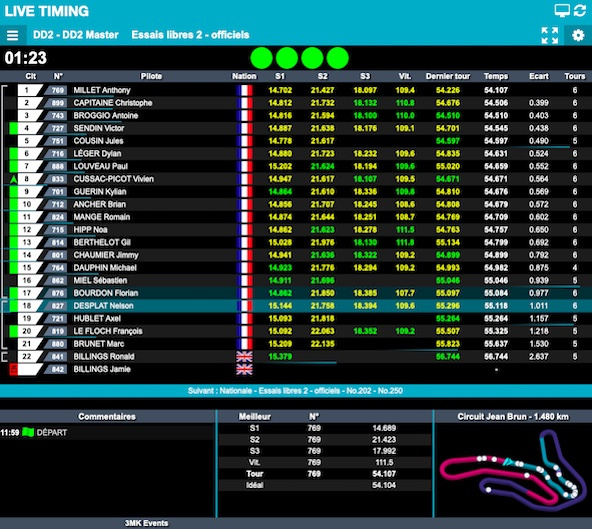Select driver row LE FLOCH François
Image resolution: width=592 pixels, height=529 pixels.
(296, 331)
